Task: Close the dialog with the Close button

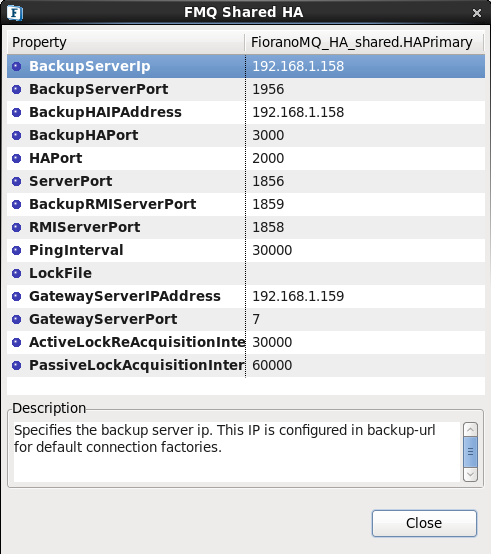Action: (x=424, y=523)
